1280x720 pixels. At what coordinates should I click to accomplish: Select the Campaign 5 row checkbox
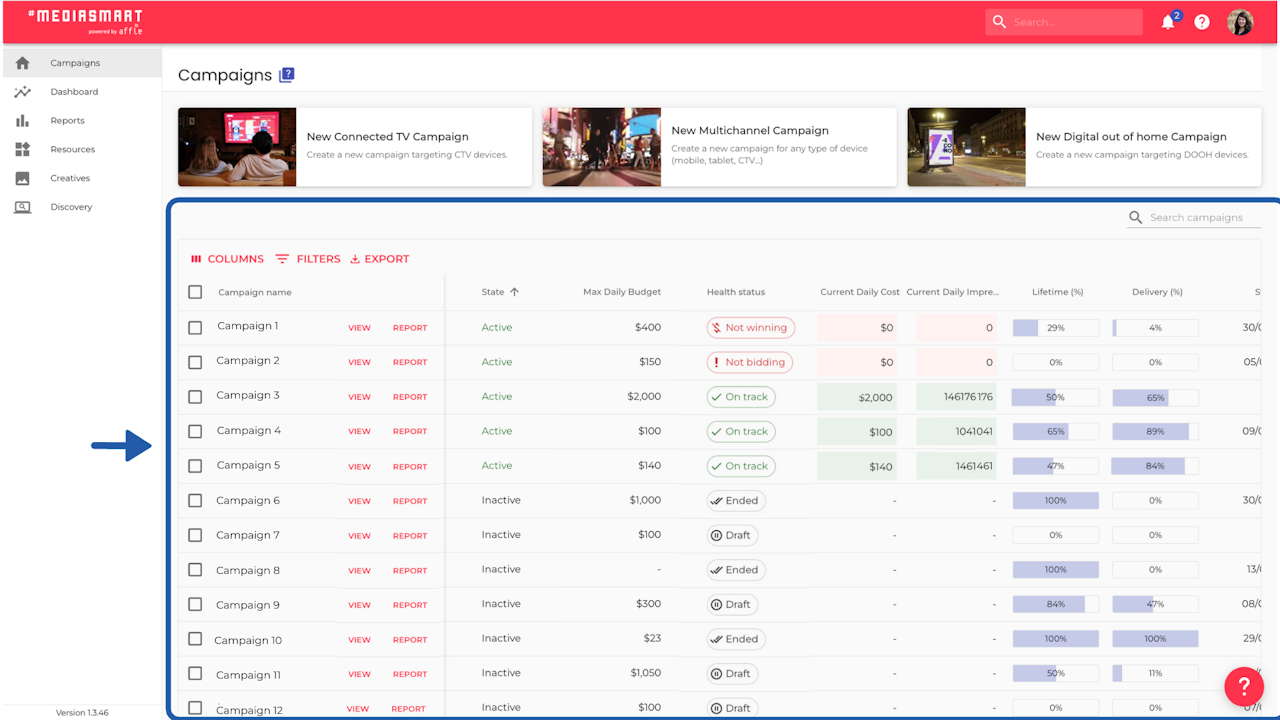point(195,466)
